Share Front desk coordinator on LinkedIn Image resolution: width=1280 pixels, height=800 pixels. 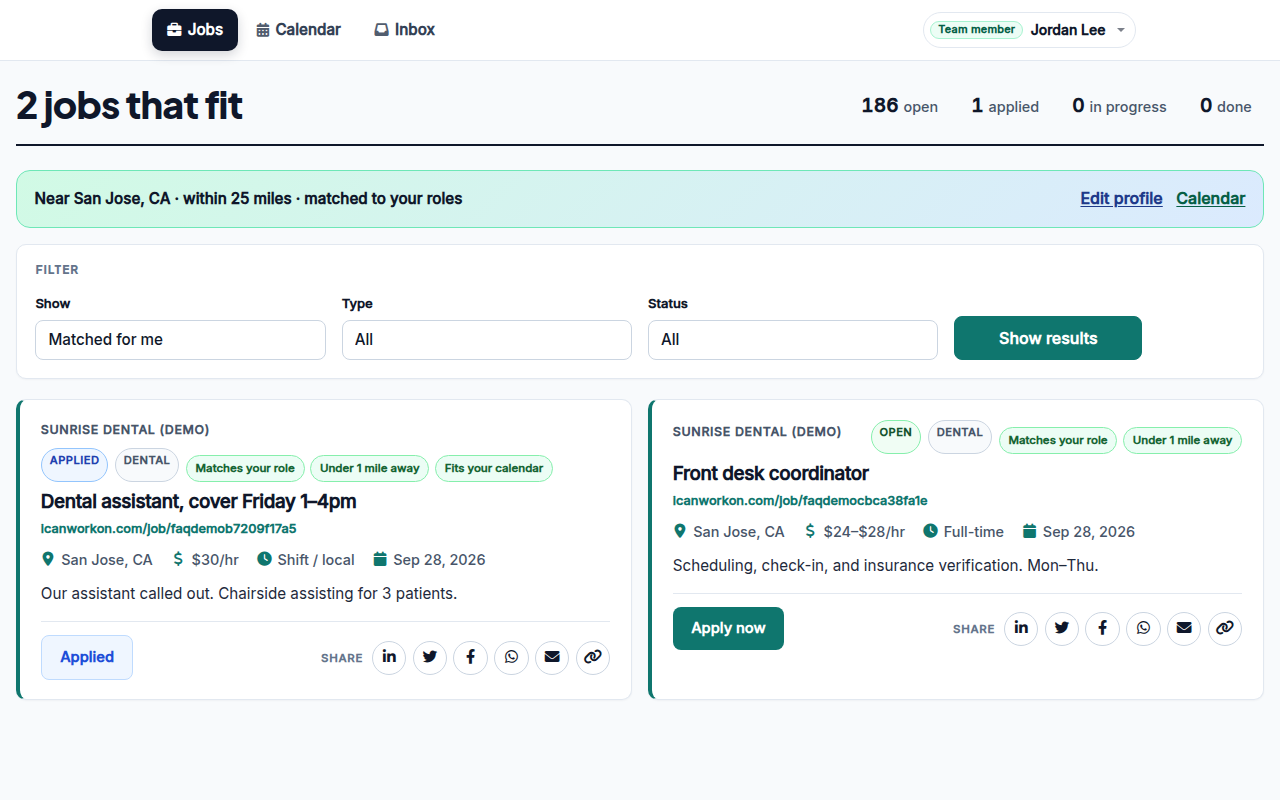pyautogui.click(x=1021, y=629)
